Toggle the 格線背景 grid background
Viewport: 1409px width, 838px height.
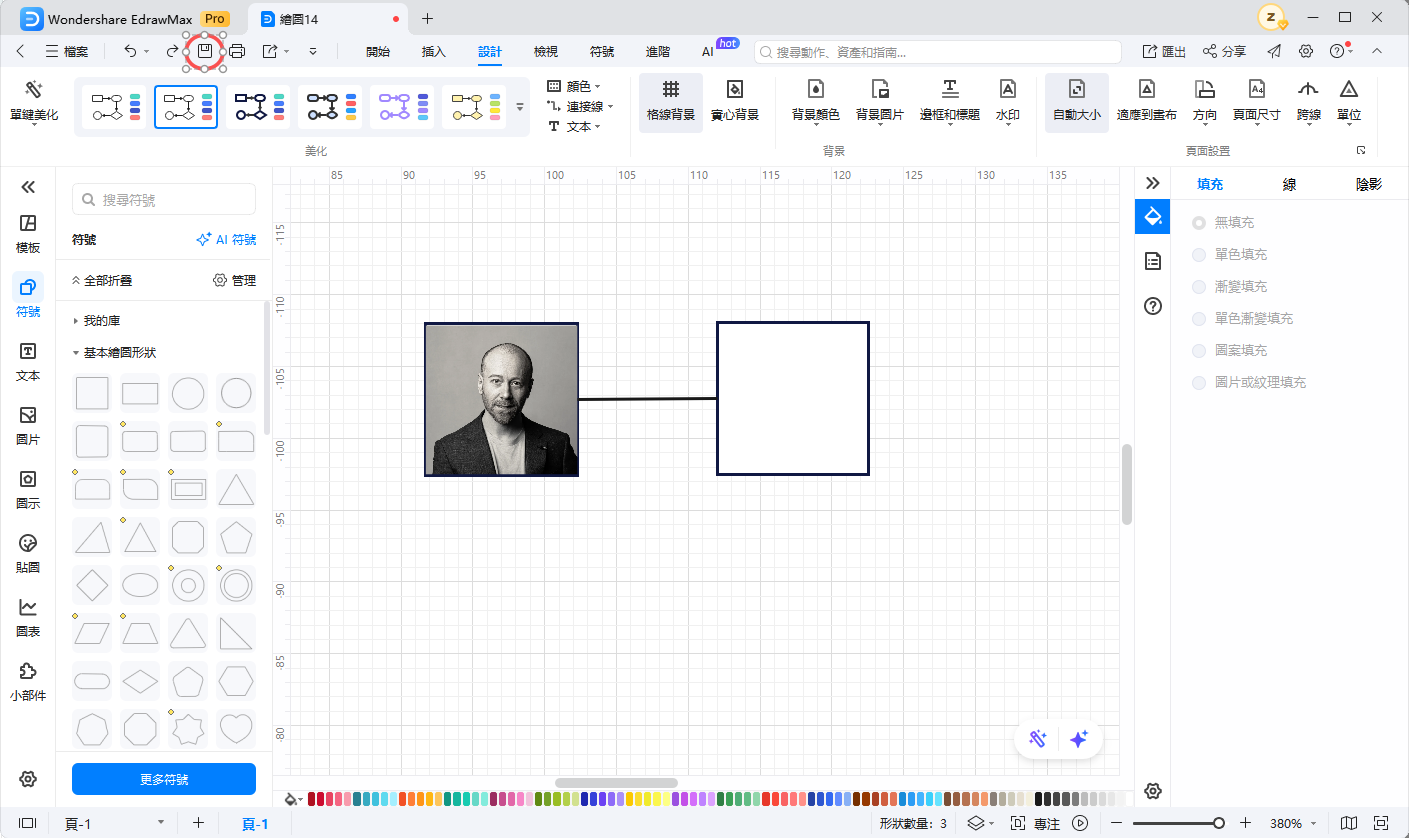(670, 91)
